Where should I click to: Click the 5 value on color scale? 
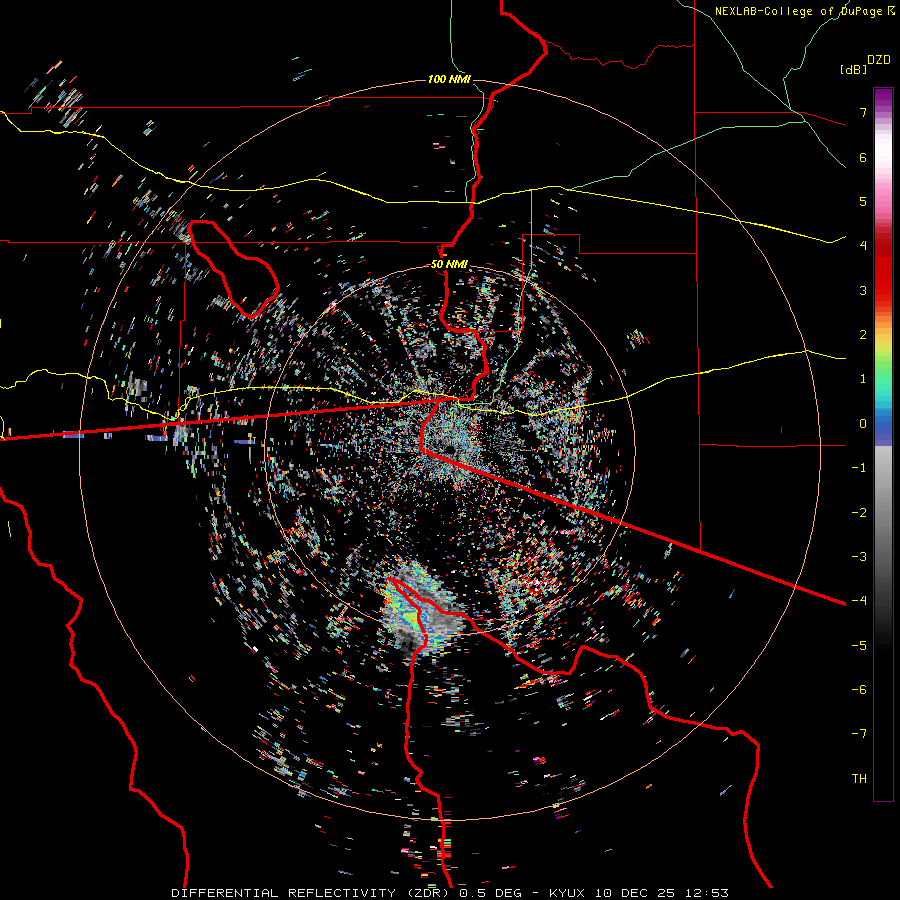pos(863,201)
